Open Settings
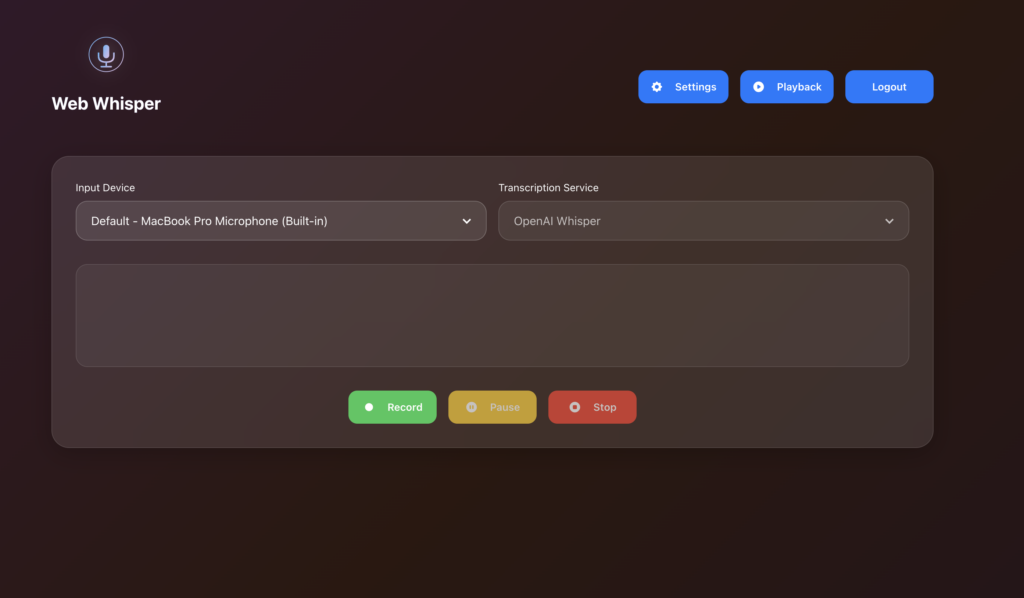1024x598 pixels. (683, 87)
